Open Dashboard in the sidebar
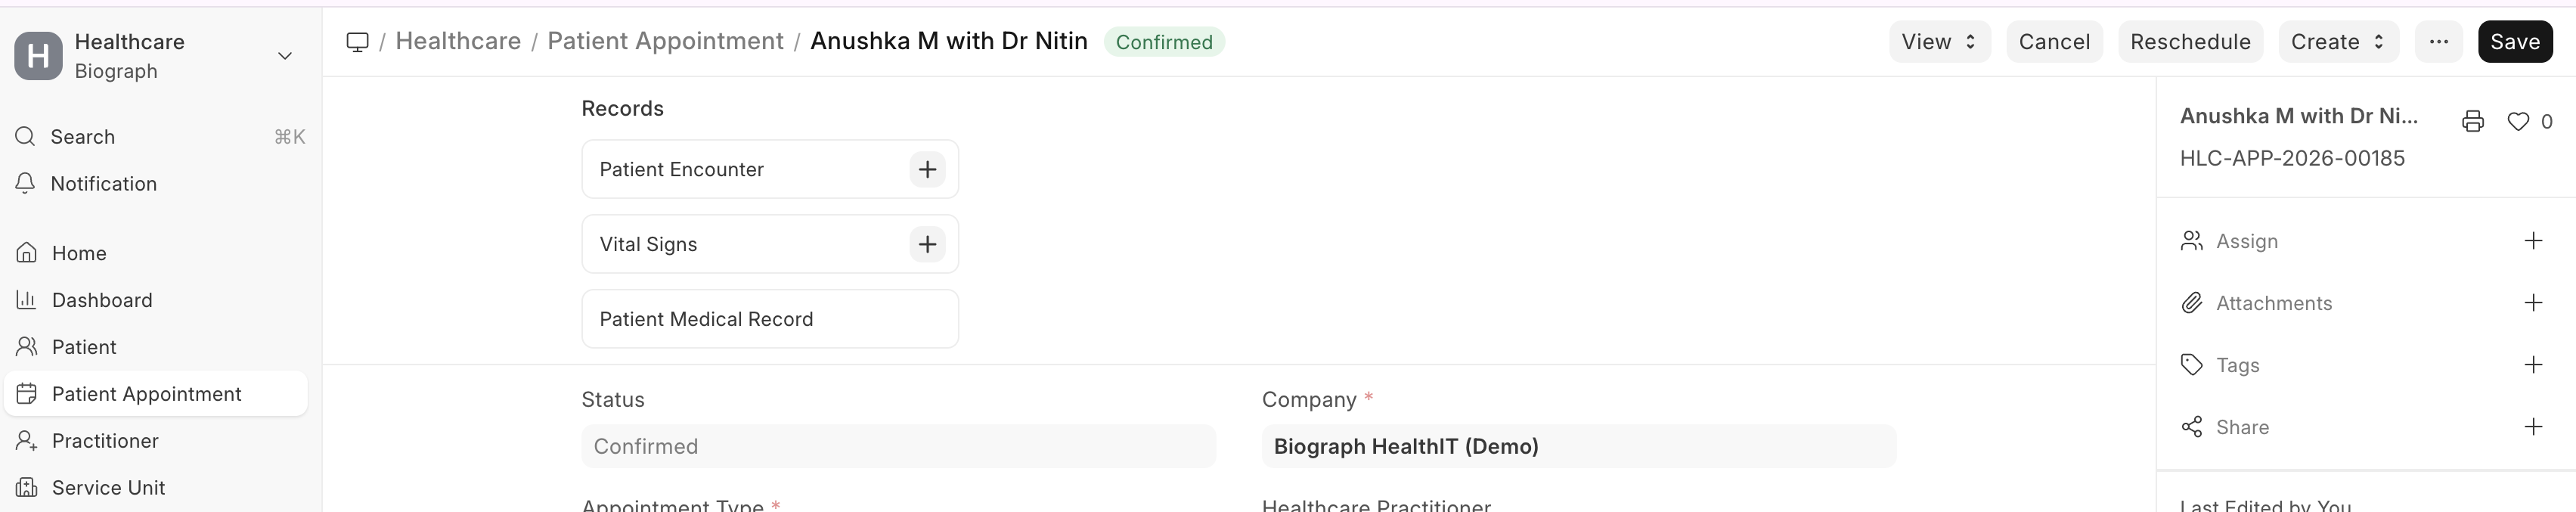The image size is (2576, 512). 102,300
